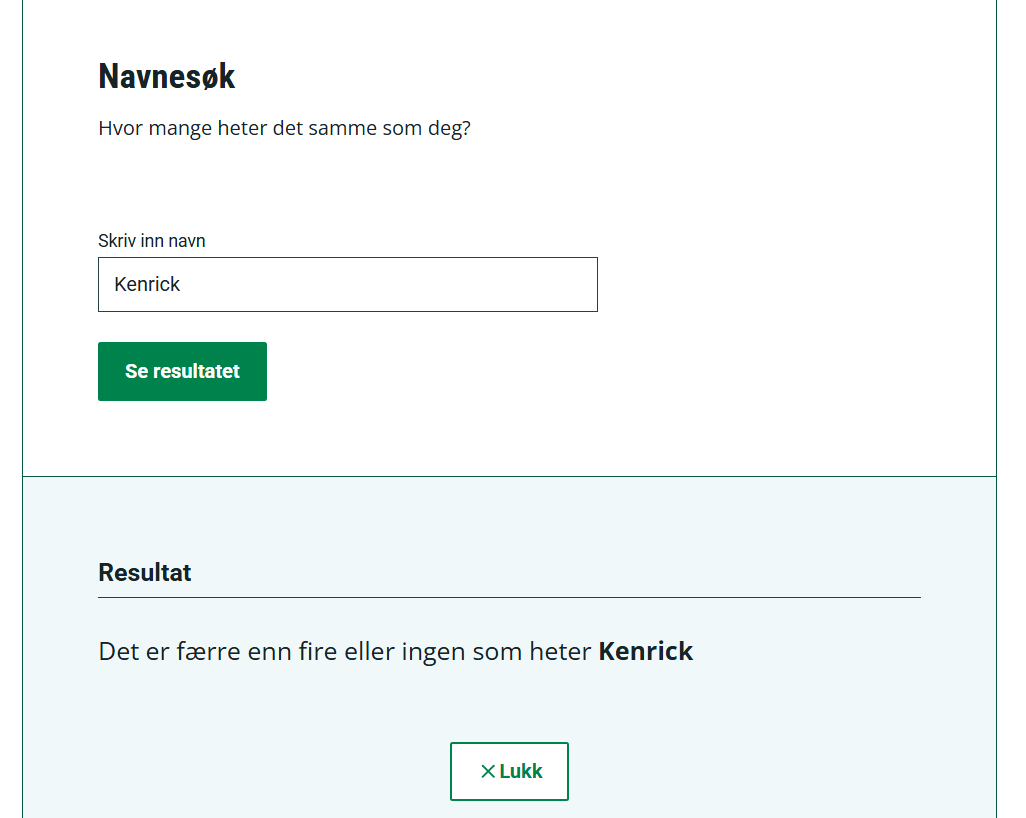Click the Kenrick text inside the input
The height and width of the screenshot is (818, 1026).
coord(147,284)
